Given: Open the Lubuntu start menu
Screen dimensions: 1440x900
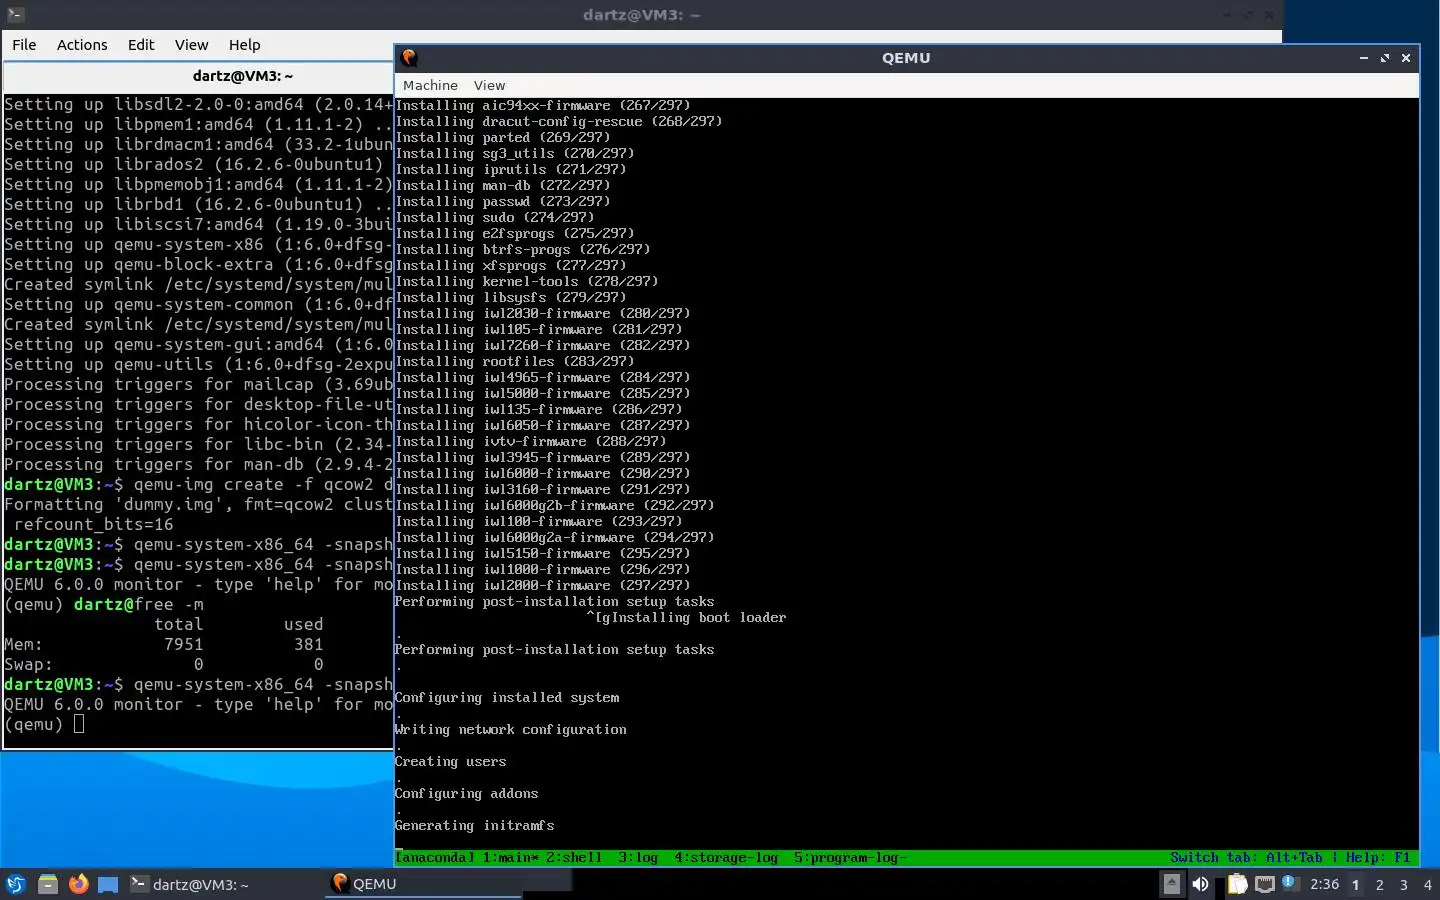Looking at the screenshot, I should pyautogui.click(x=16, y=884).
